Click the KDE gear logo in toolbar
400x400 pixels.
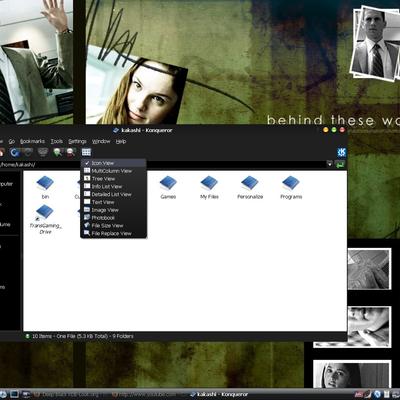[342, 152]
